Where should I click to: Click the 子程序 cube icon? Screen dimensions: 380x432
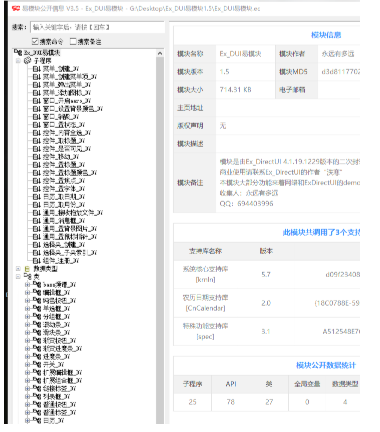pos(28,61)
